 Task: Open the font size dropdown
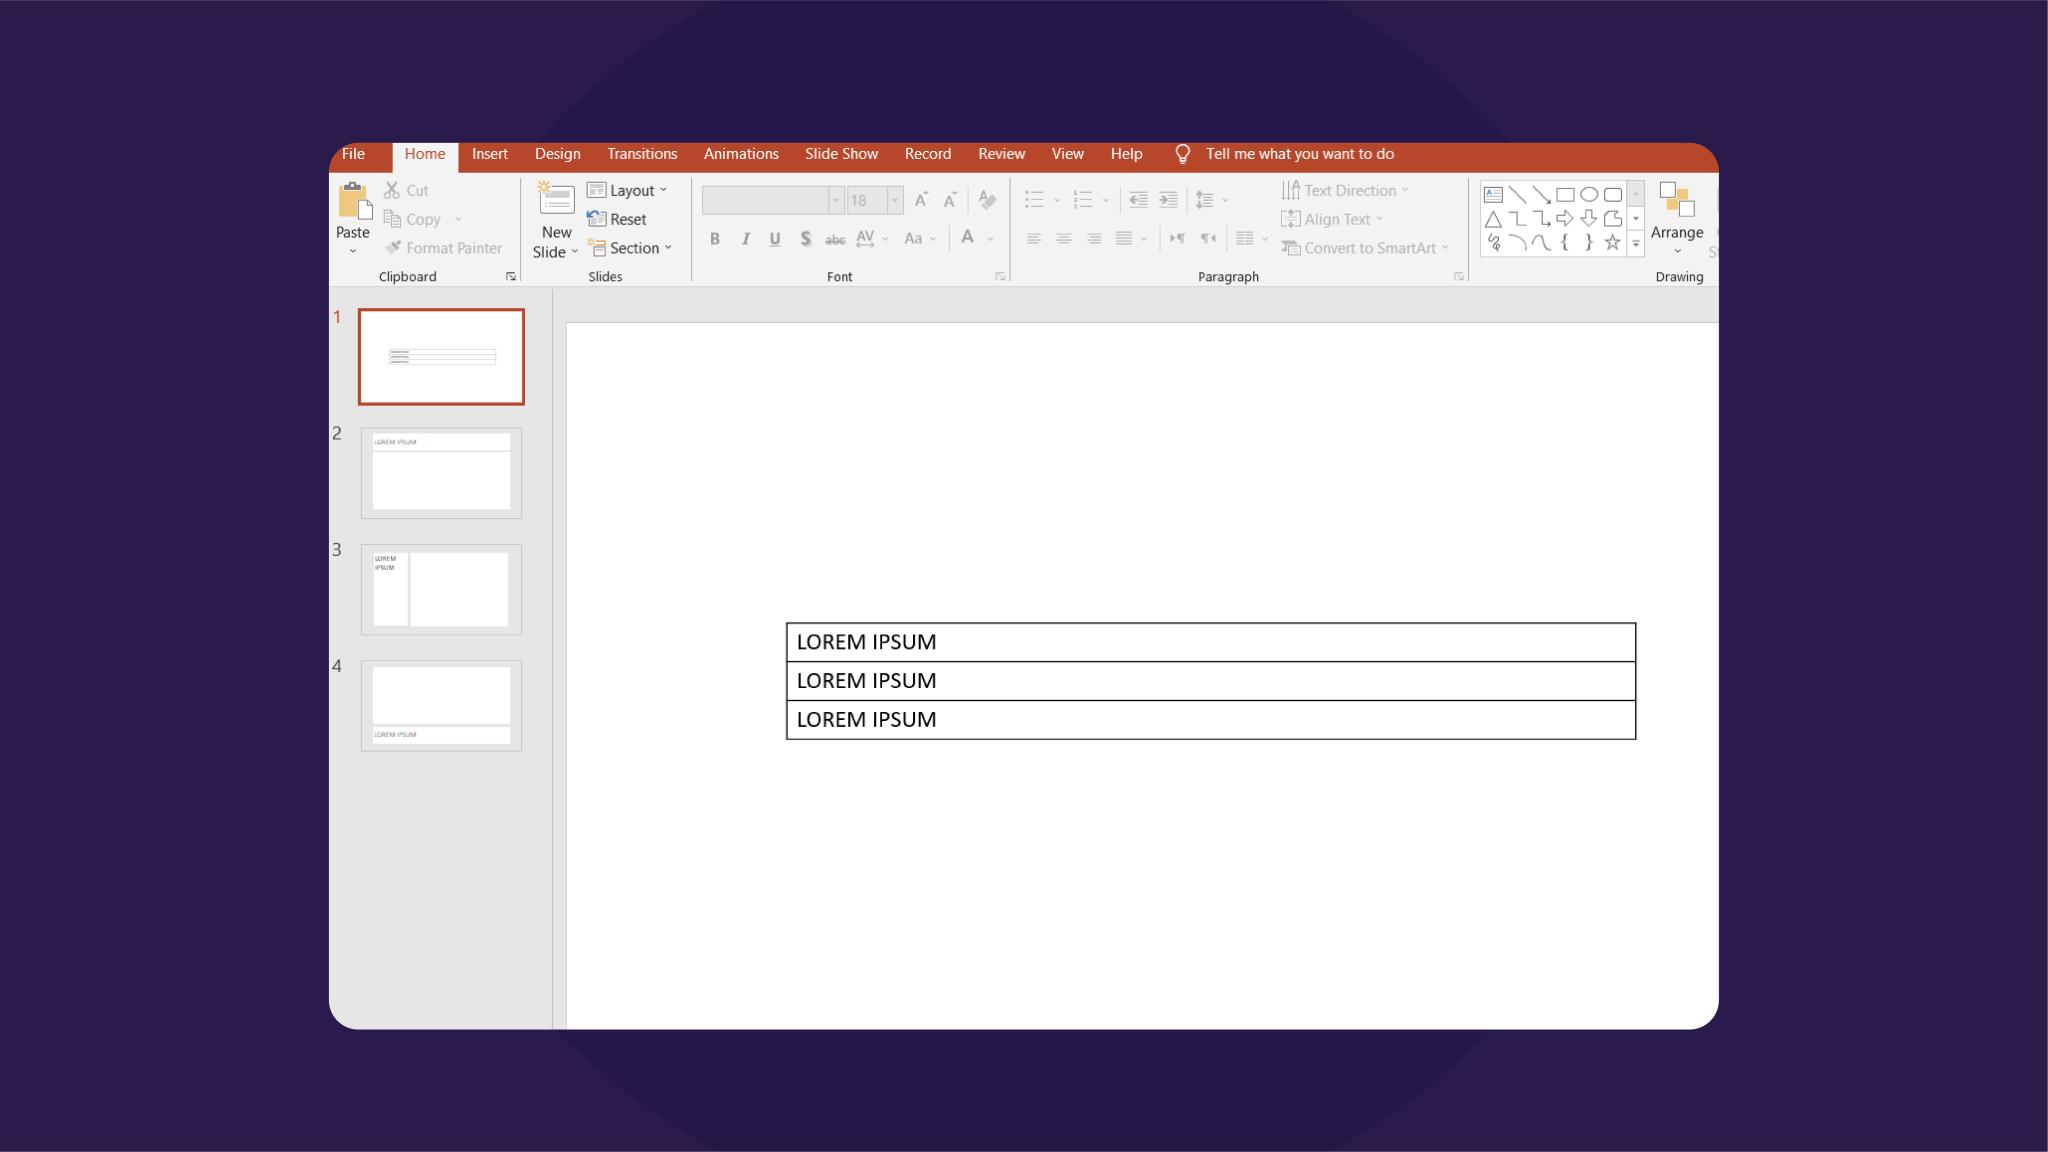point(893,200)
